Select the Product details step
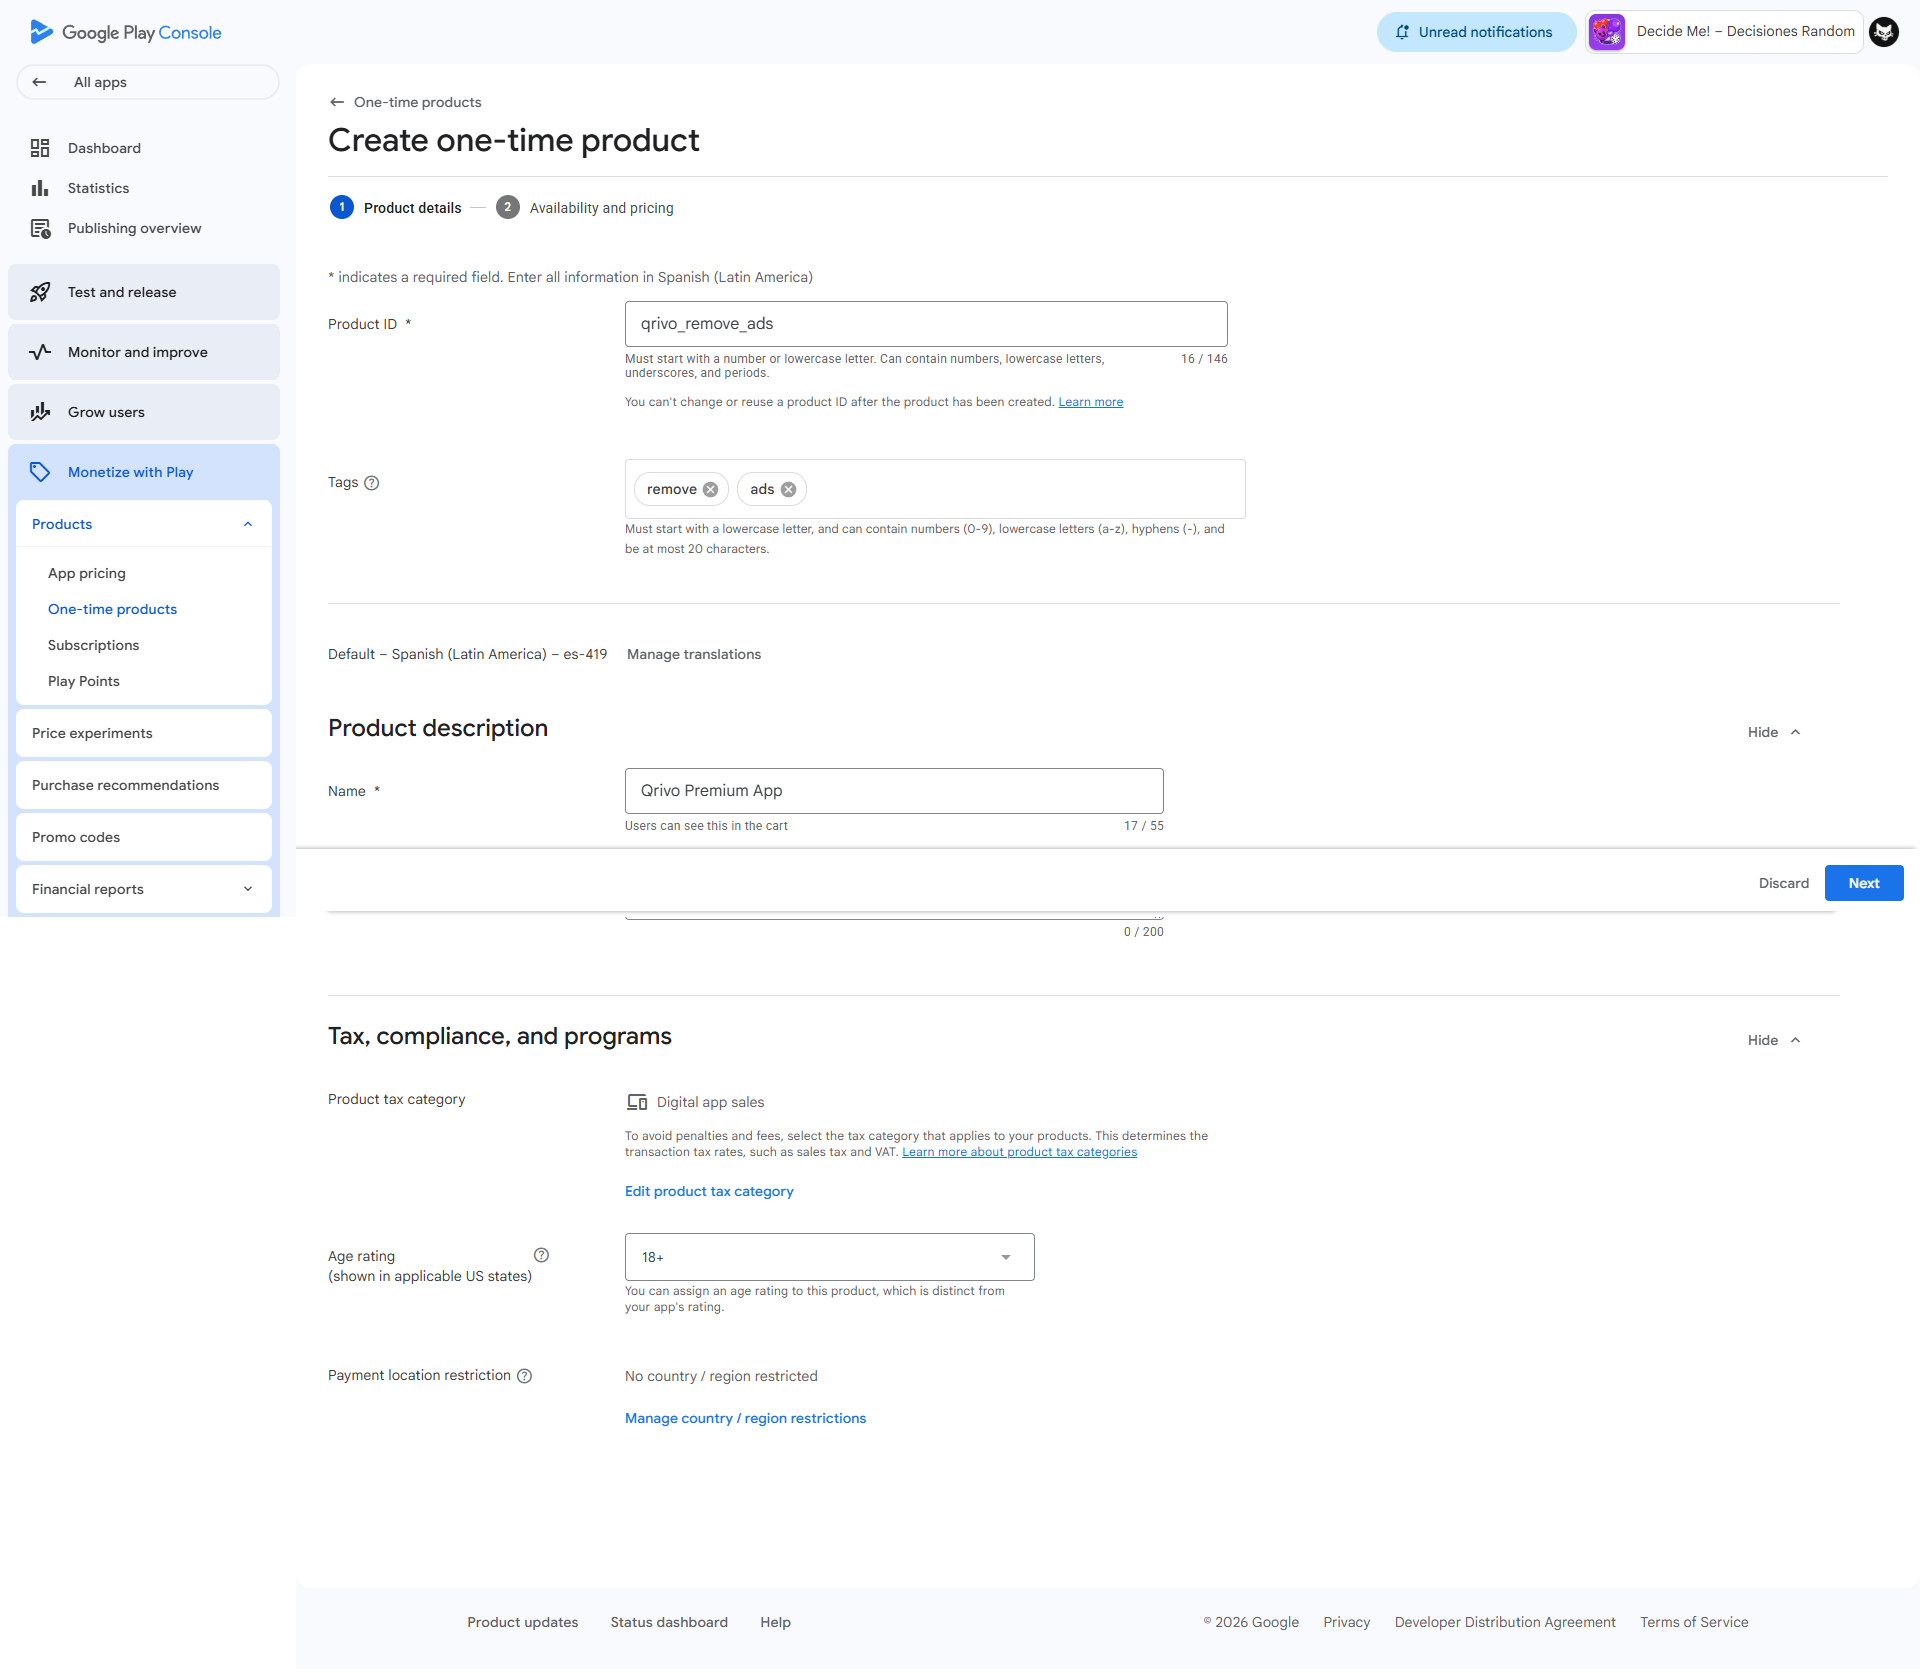The width and height of the screenshot is (1920, 1673). tap(396, 208)
